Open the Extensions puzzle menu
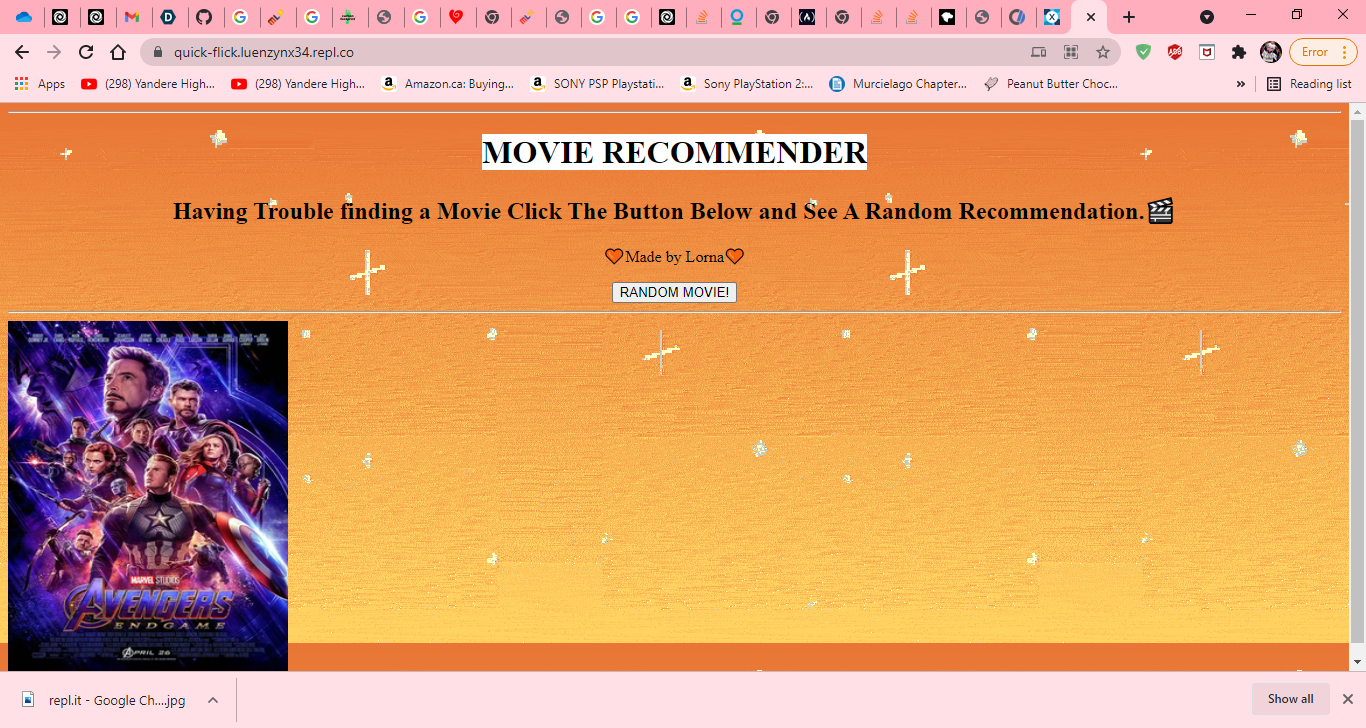This screenshot has width=1366, height=728. point(1239,52)
